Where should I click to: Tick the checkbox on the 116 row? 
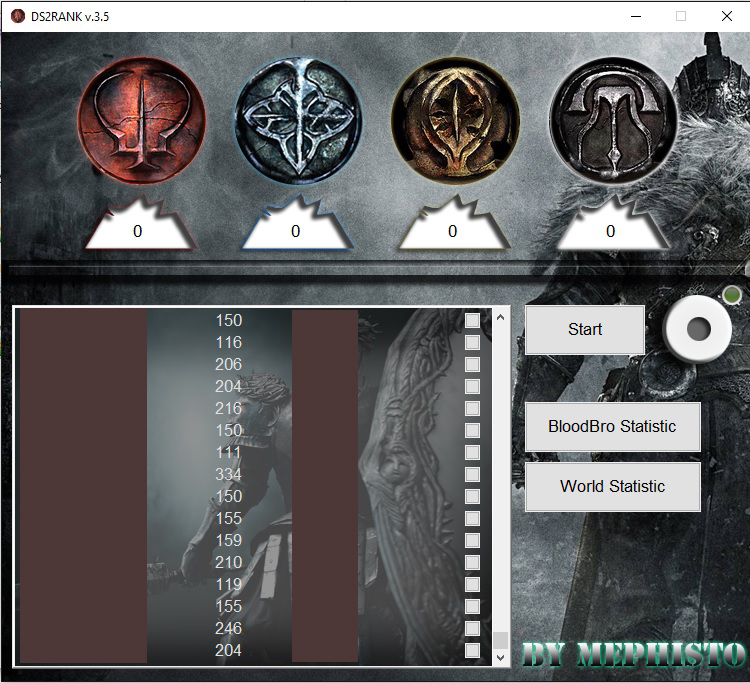coord(472,342)
